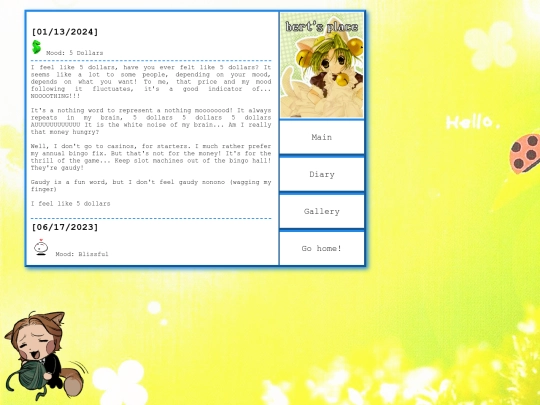
Task: Click the first paragraph about feeling like 5 dollars
Action: (151, 82)
